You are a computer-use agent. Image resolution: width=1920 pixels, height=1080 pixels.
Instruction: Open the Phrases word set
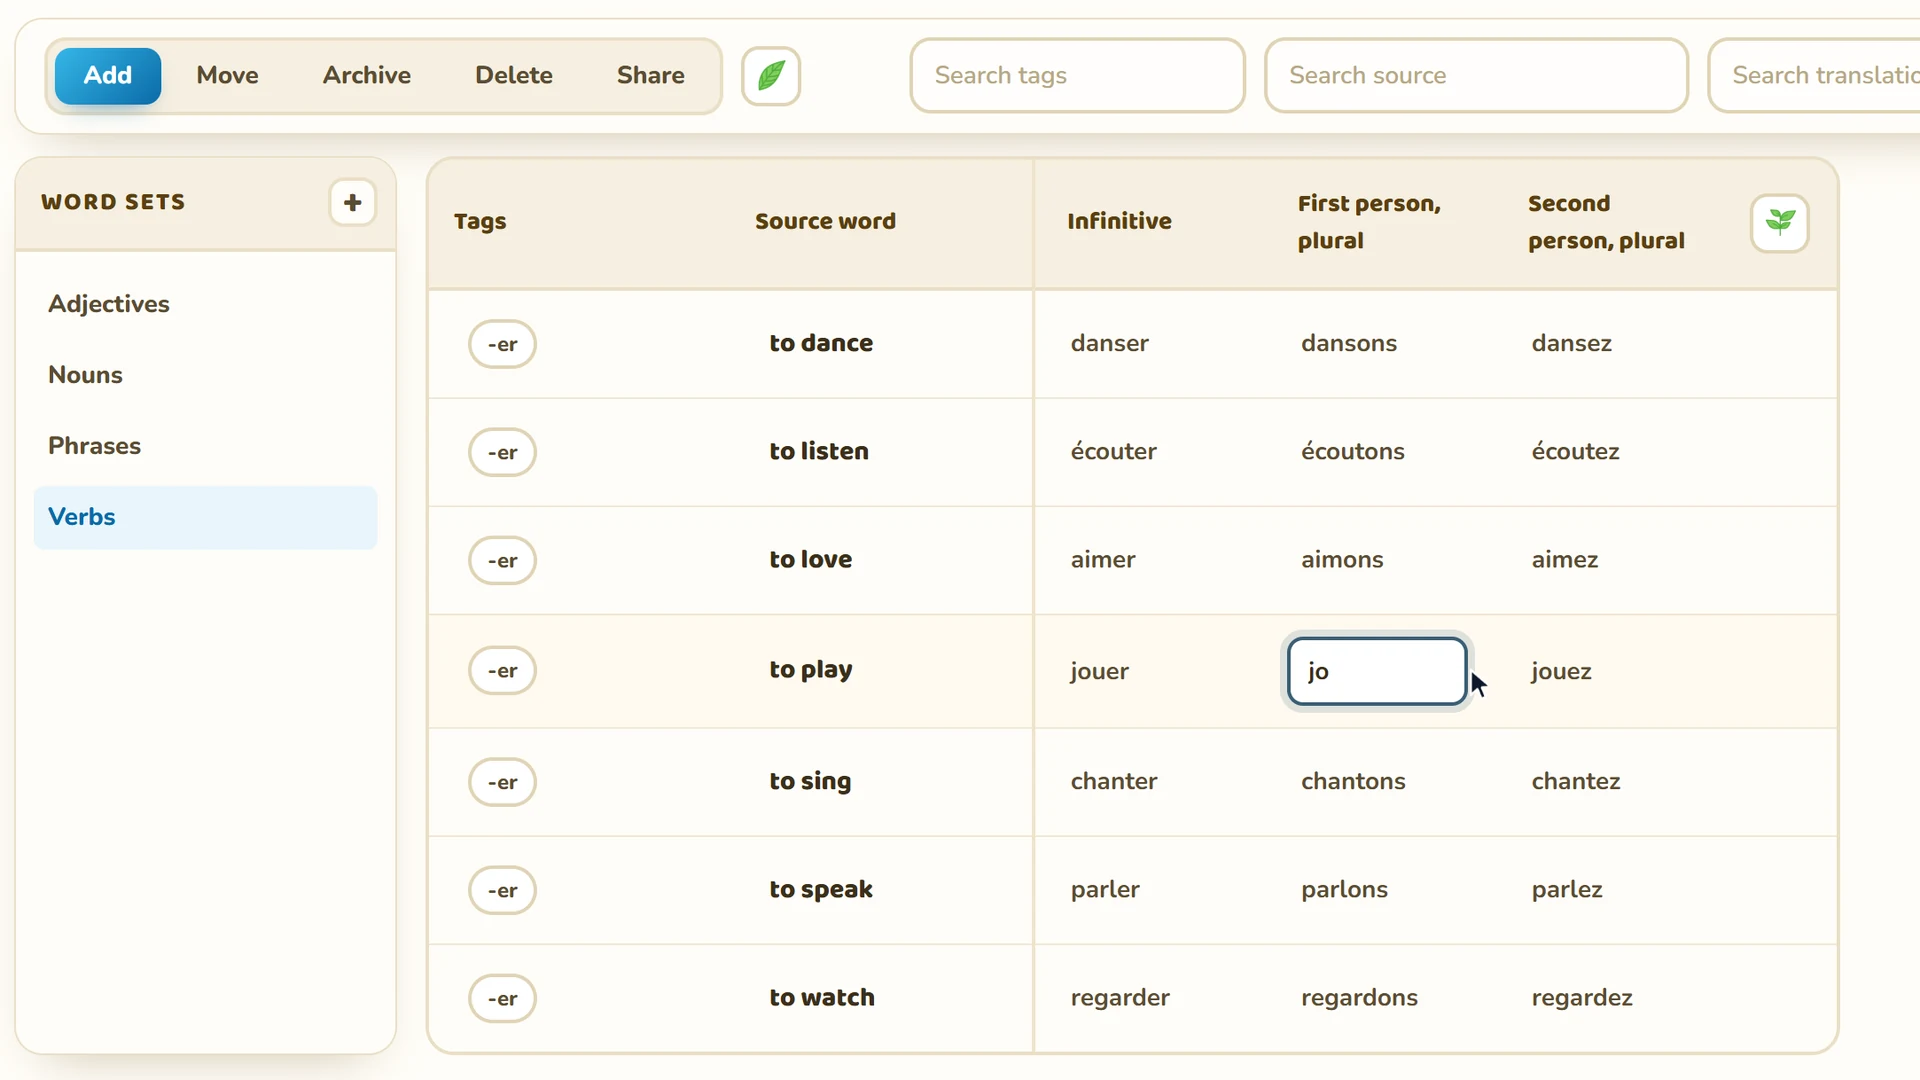tap(205, 446)
